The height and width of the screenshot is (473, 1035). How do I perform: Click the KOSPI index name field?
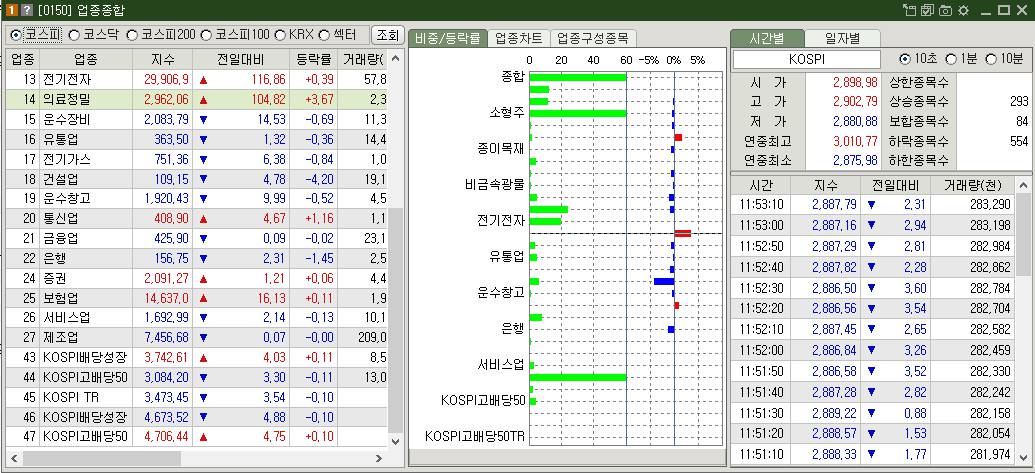[x=807, y=59]
